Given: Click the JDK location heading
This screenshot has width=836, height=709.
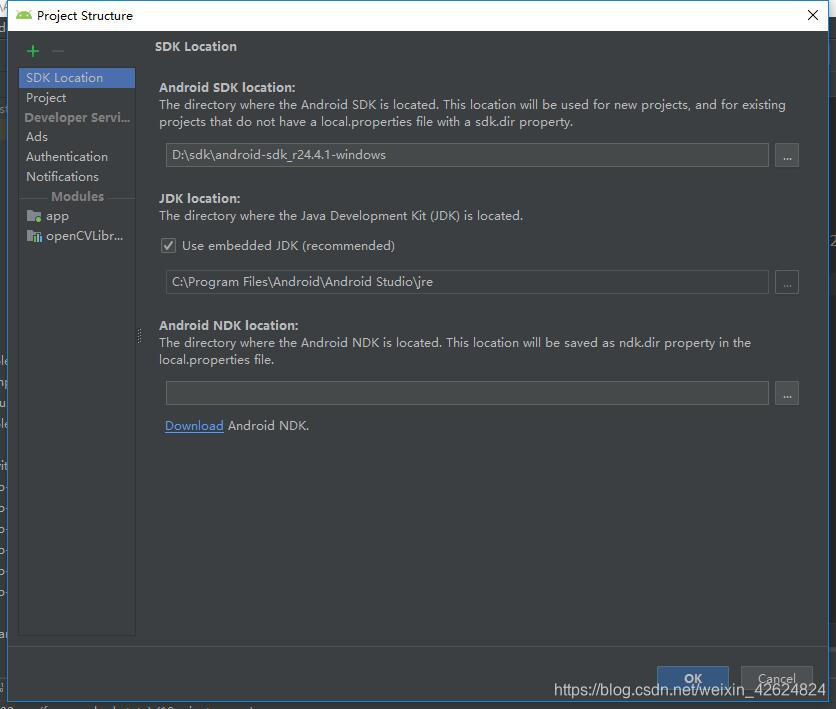Looking at the screenshot, I should pos(199,198).
